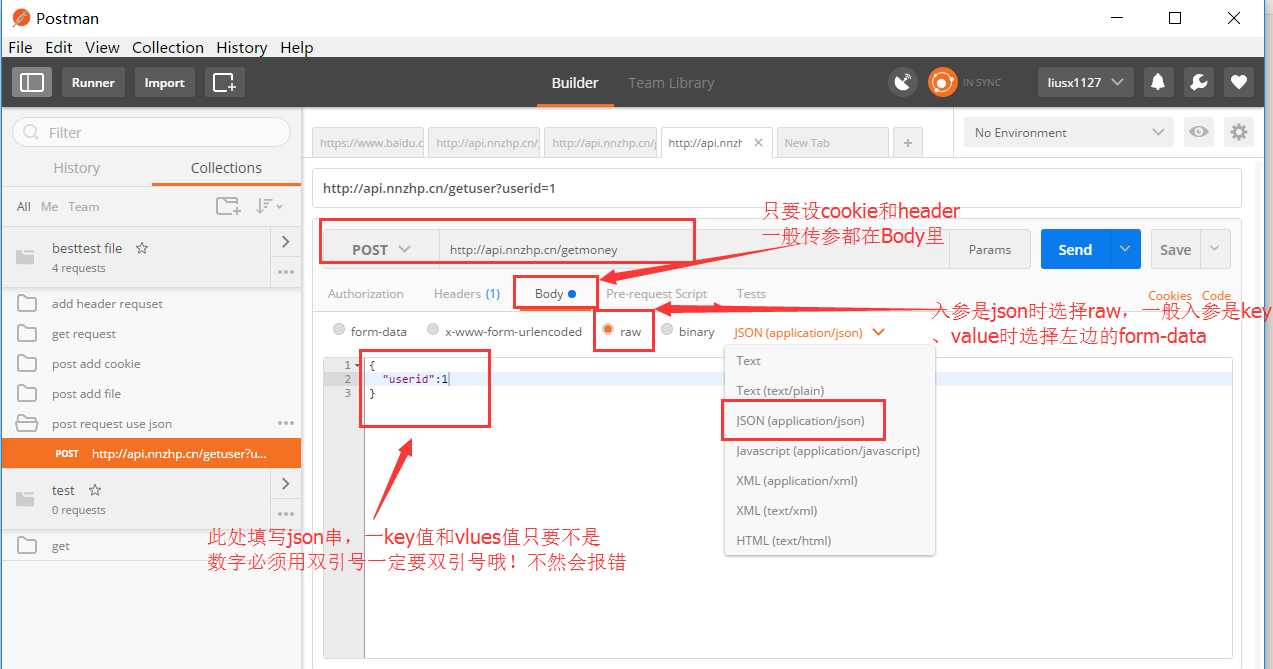Screen dimensions: 1273x669
Task: Open the Edit menu
Action: tap(59, 47)
